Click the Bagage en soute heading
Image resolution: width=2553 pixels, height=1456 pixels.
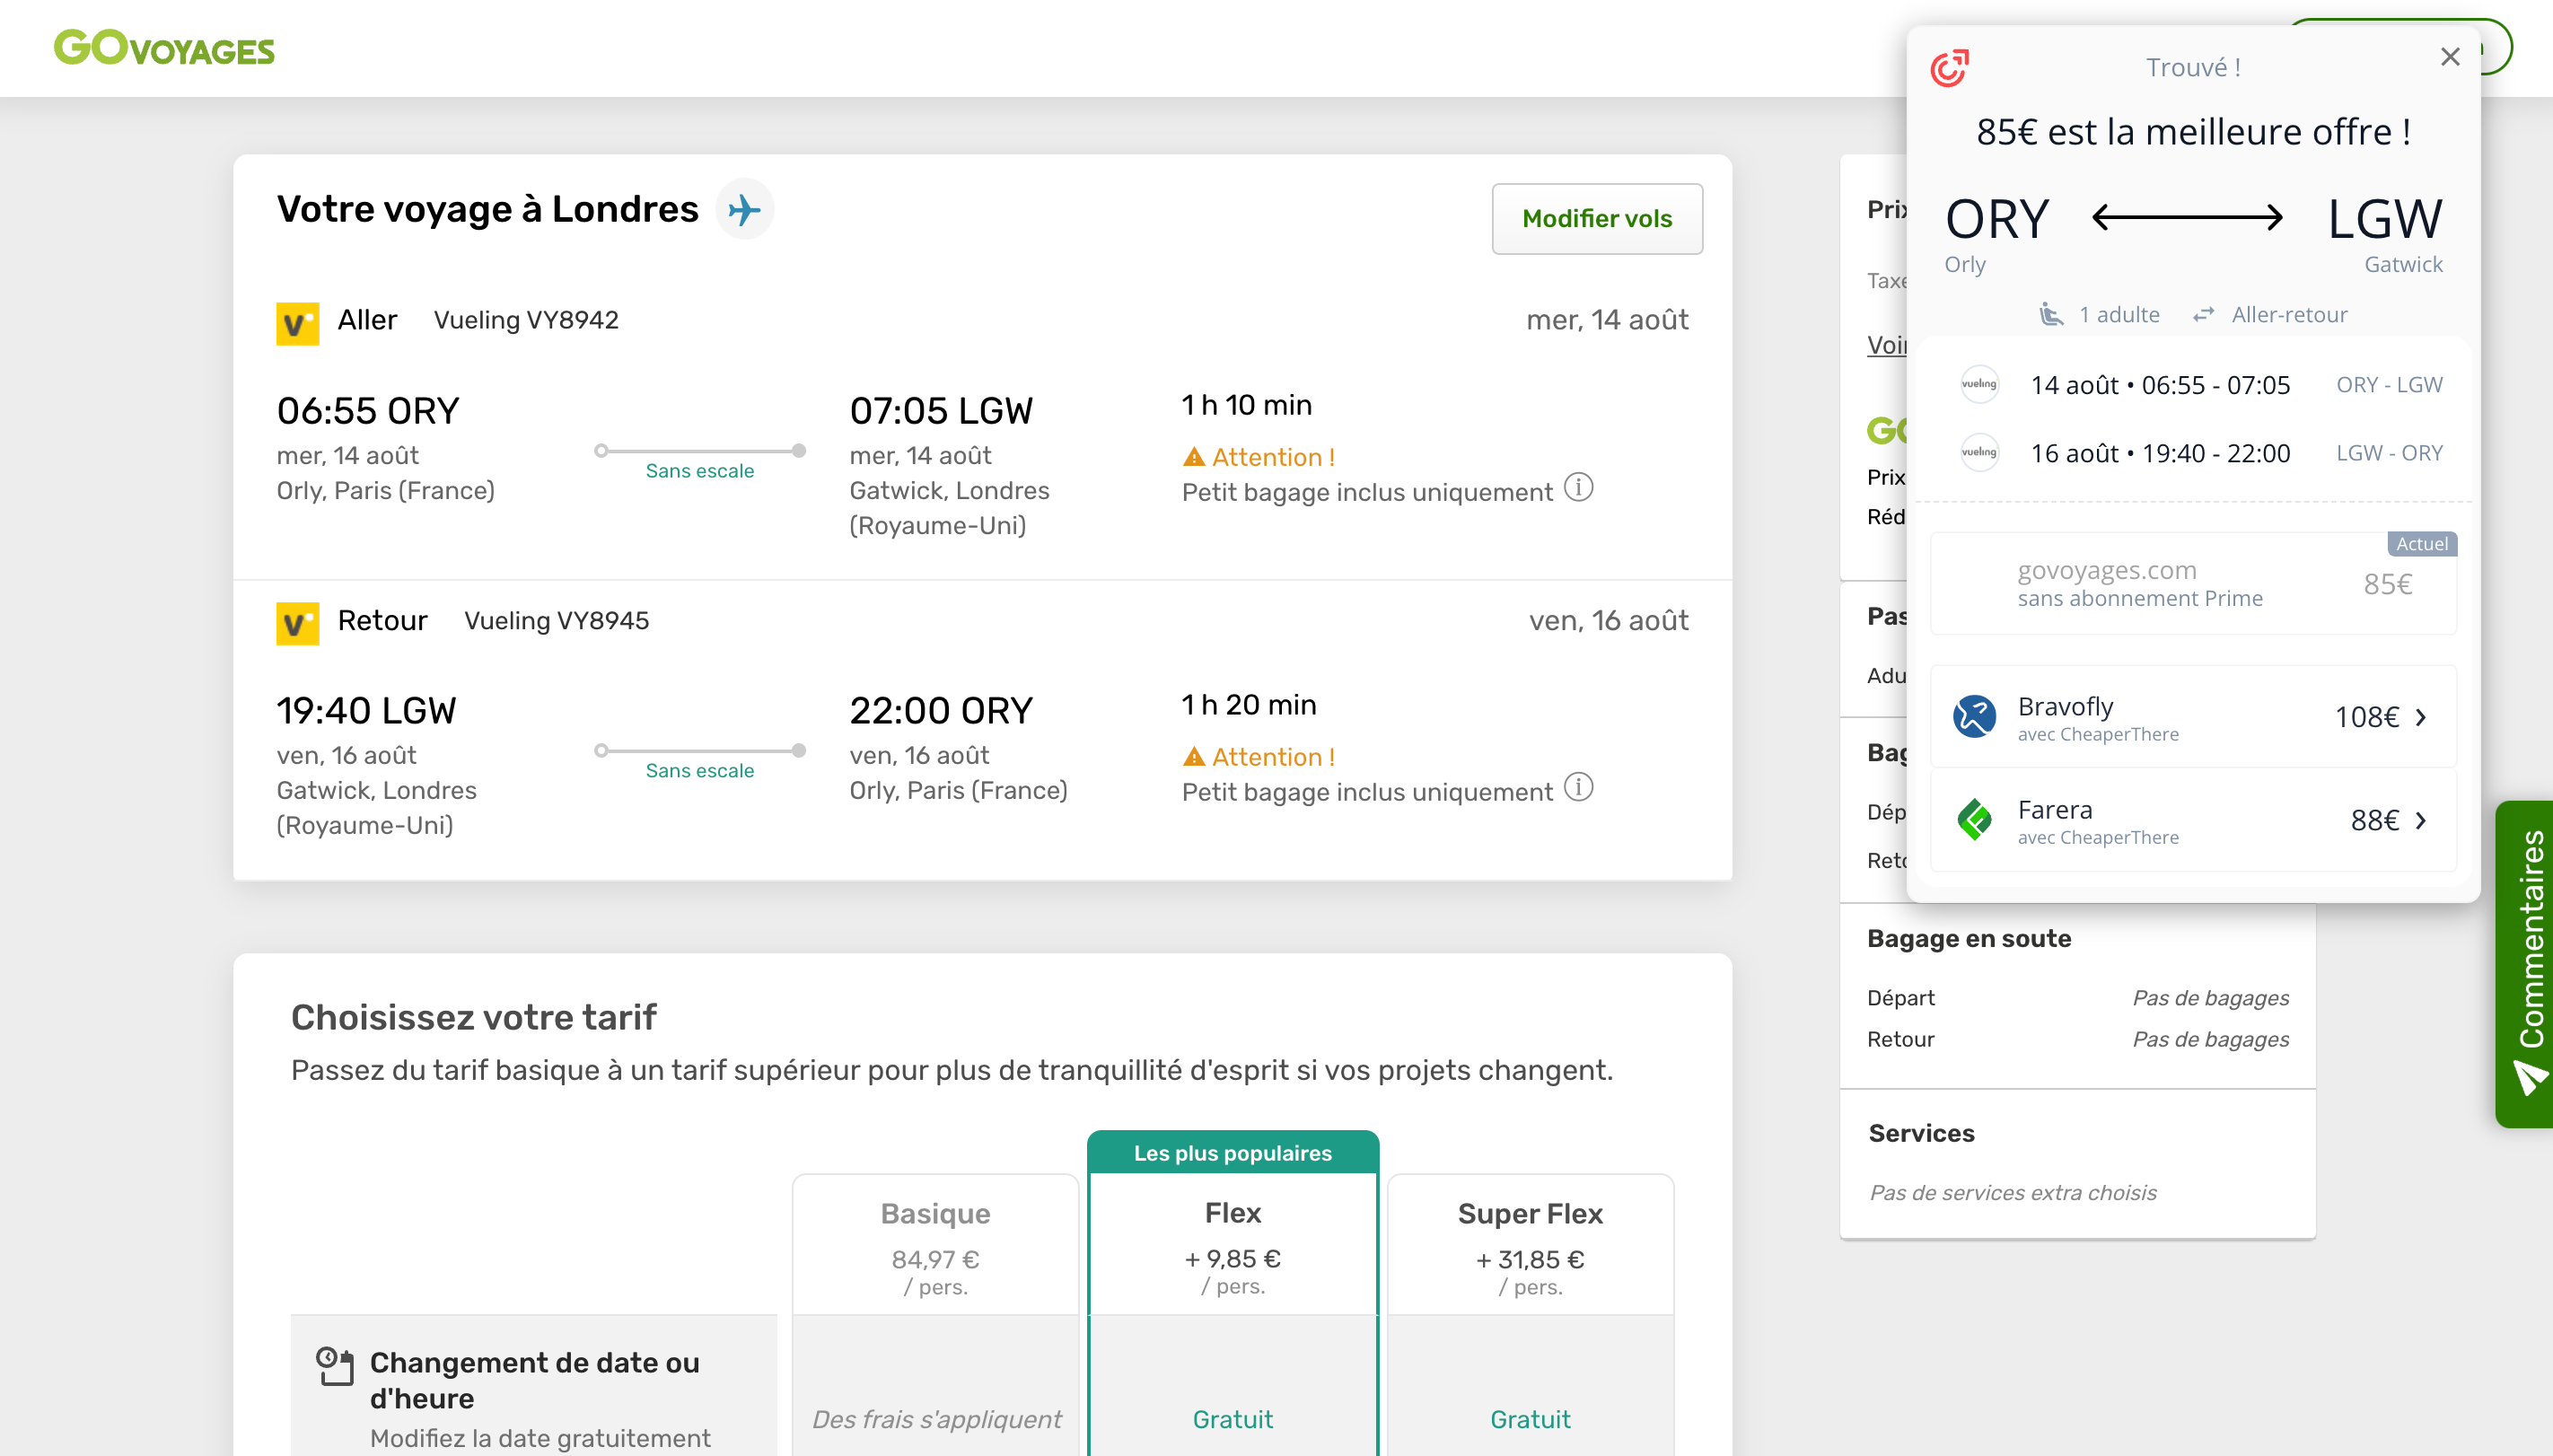point(1969,938)
